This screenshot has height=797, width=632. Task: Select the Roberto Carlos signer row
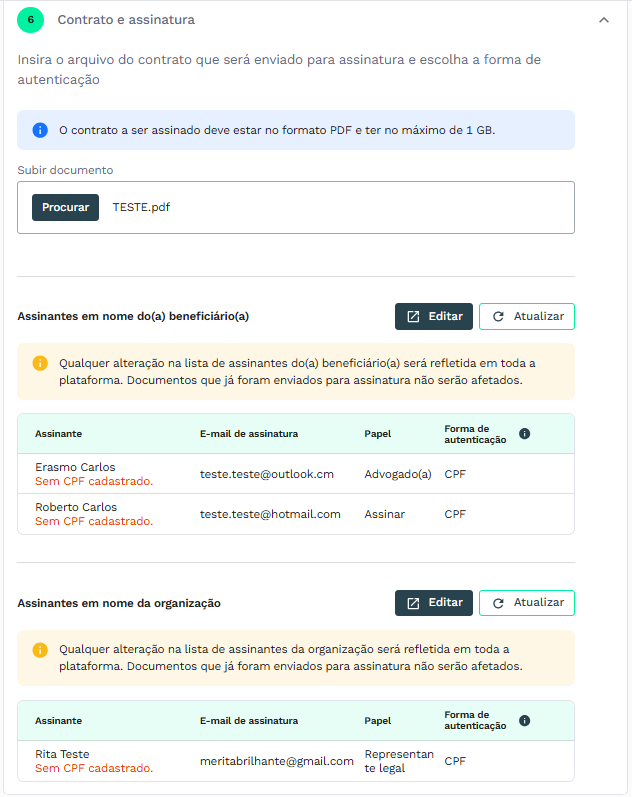pos(296,514)
